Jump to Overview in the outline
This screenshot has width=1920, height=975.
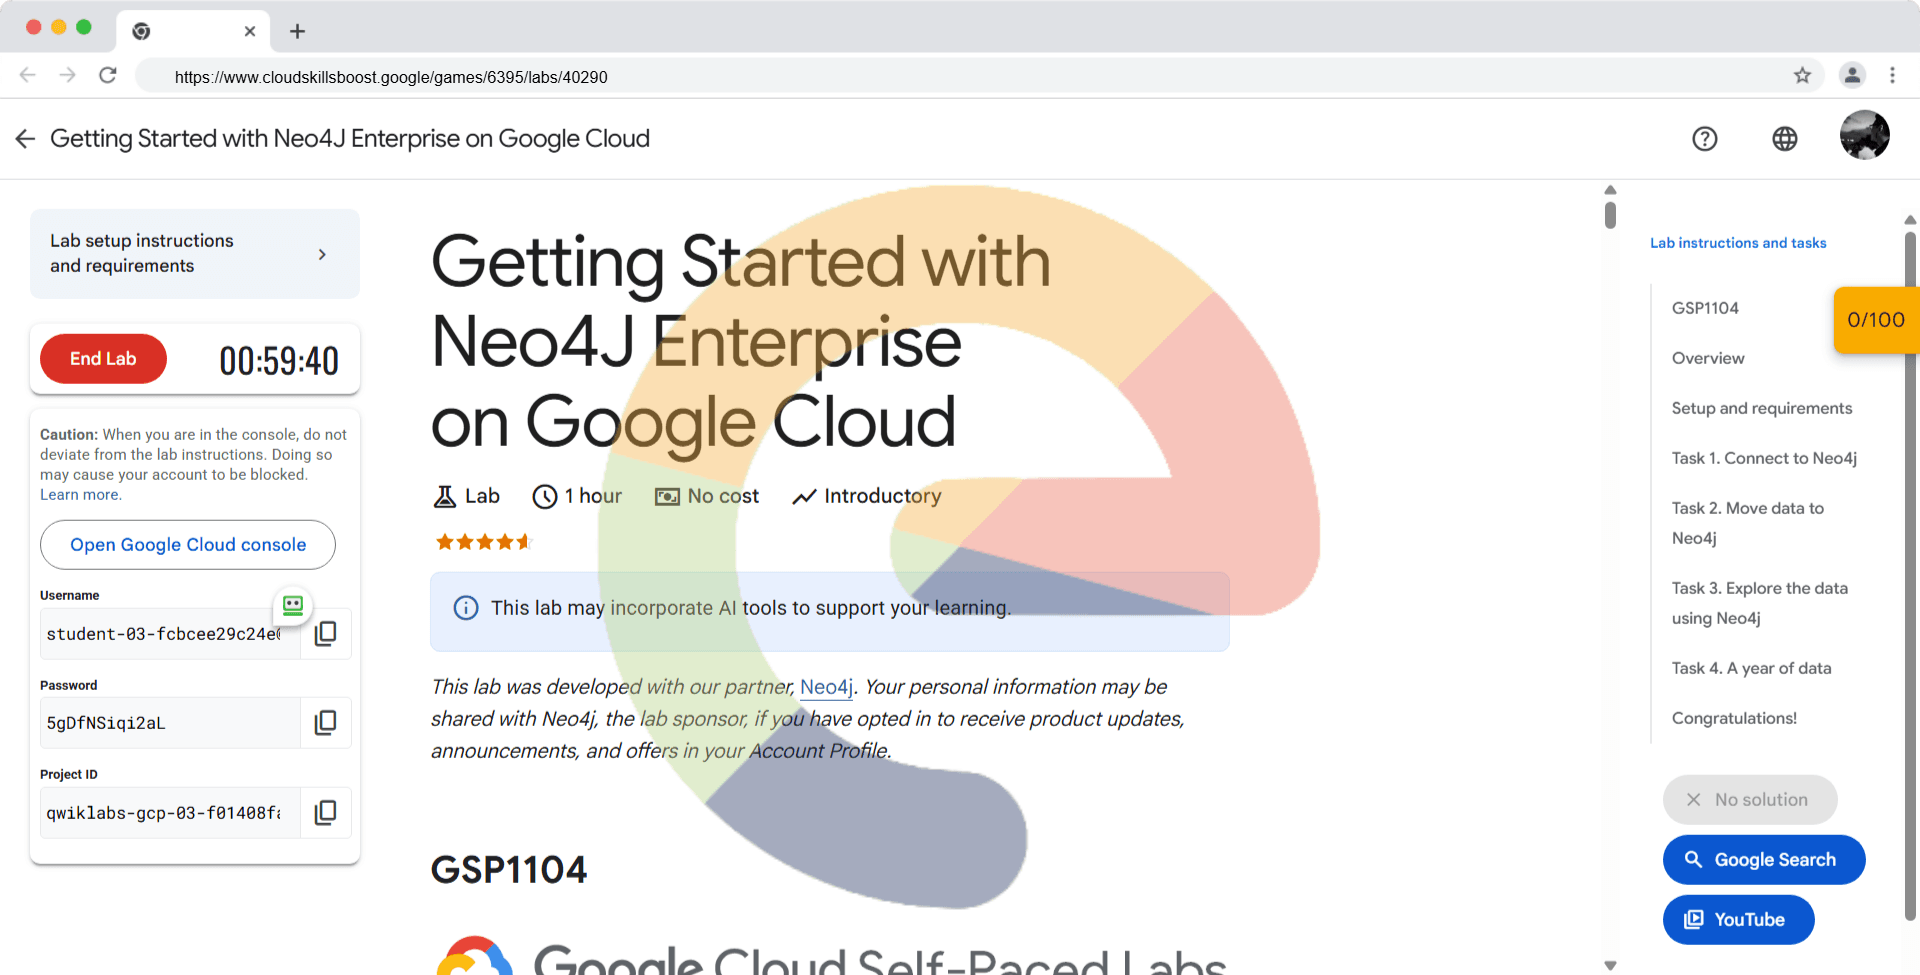coord(1708,358)
